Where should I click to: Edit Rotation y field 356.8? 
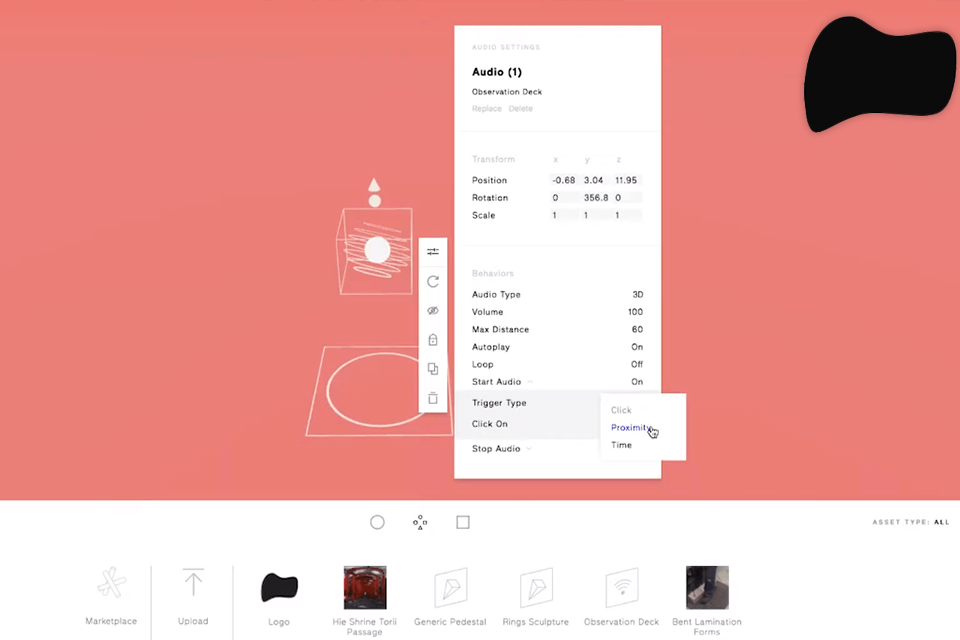click(596, 197)
